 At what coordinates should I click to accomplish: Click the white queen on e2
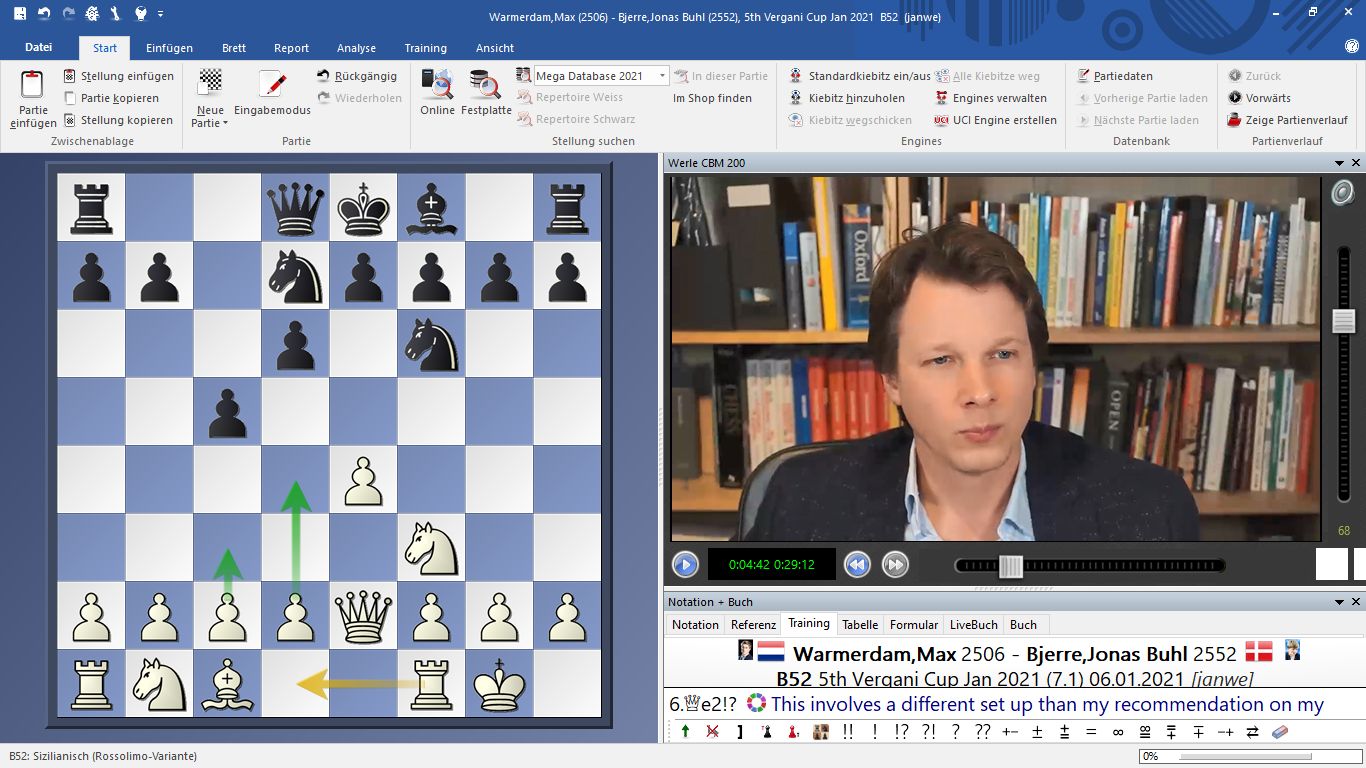point(363,616)
